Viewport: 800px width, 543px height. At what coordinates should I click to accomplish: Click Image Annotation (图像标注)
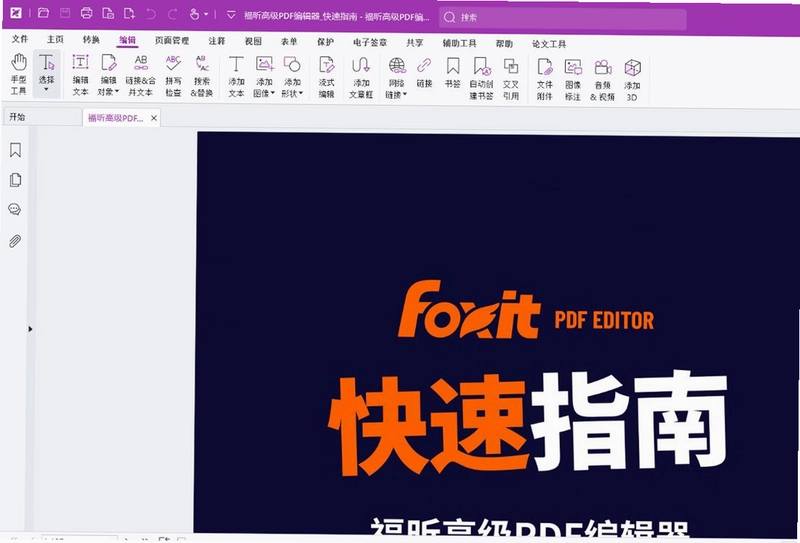click(573, 80)
